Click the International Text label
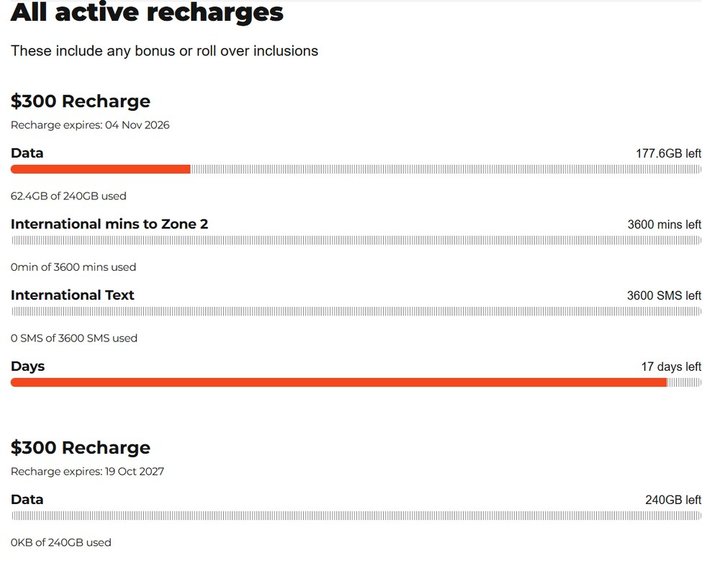 (x=73, y=295)
